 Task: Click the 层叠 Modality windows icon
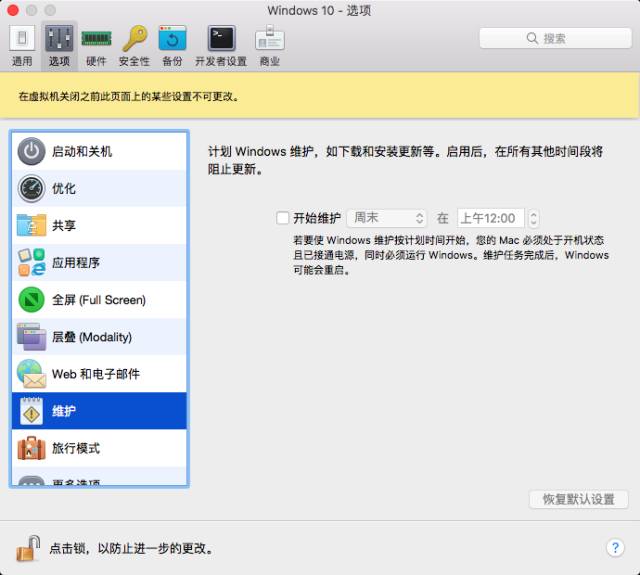31,337
